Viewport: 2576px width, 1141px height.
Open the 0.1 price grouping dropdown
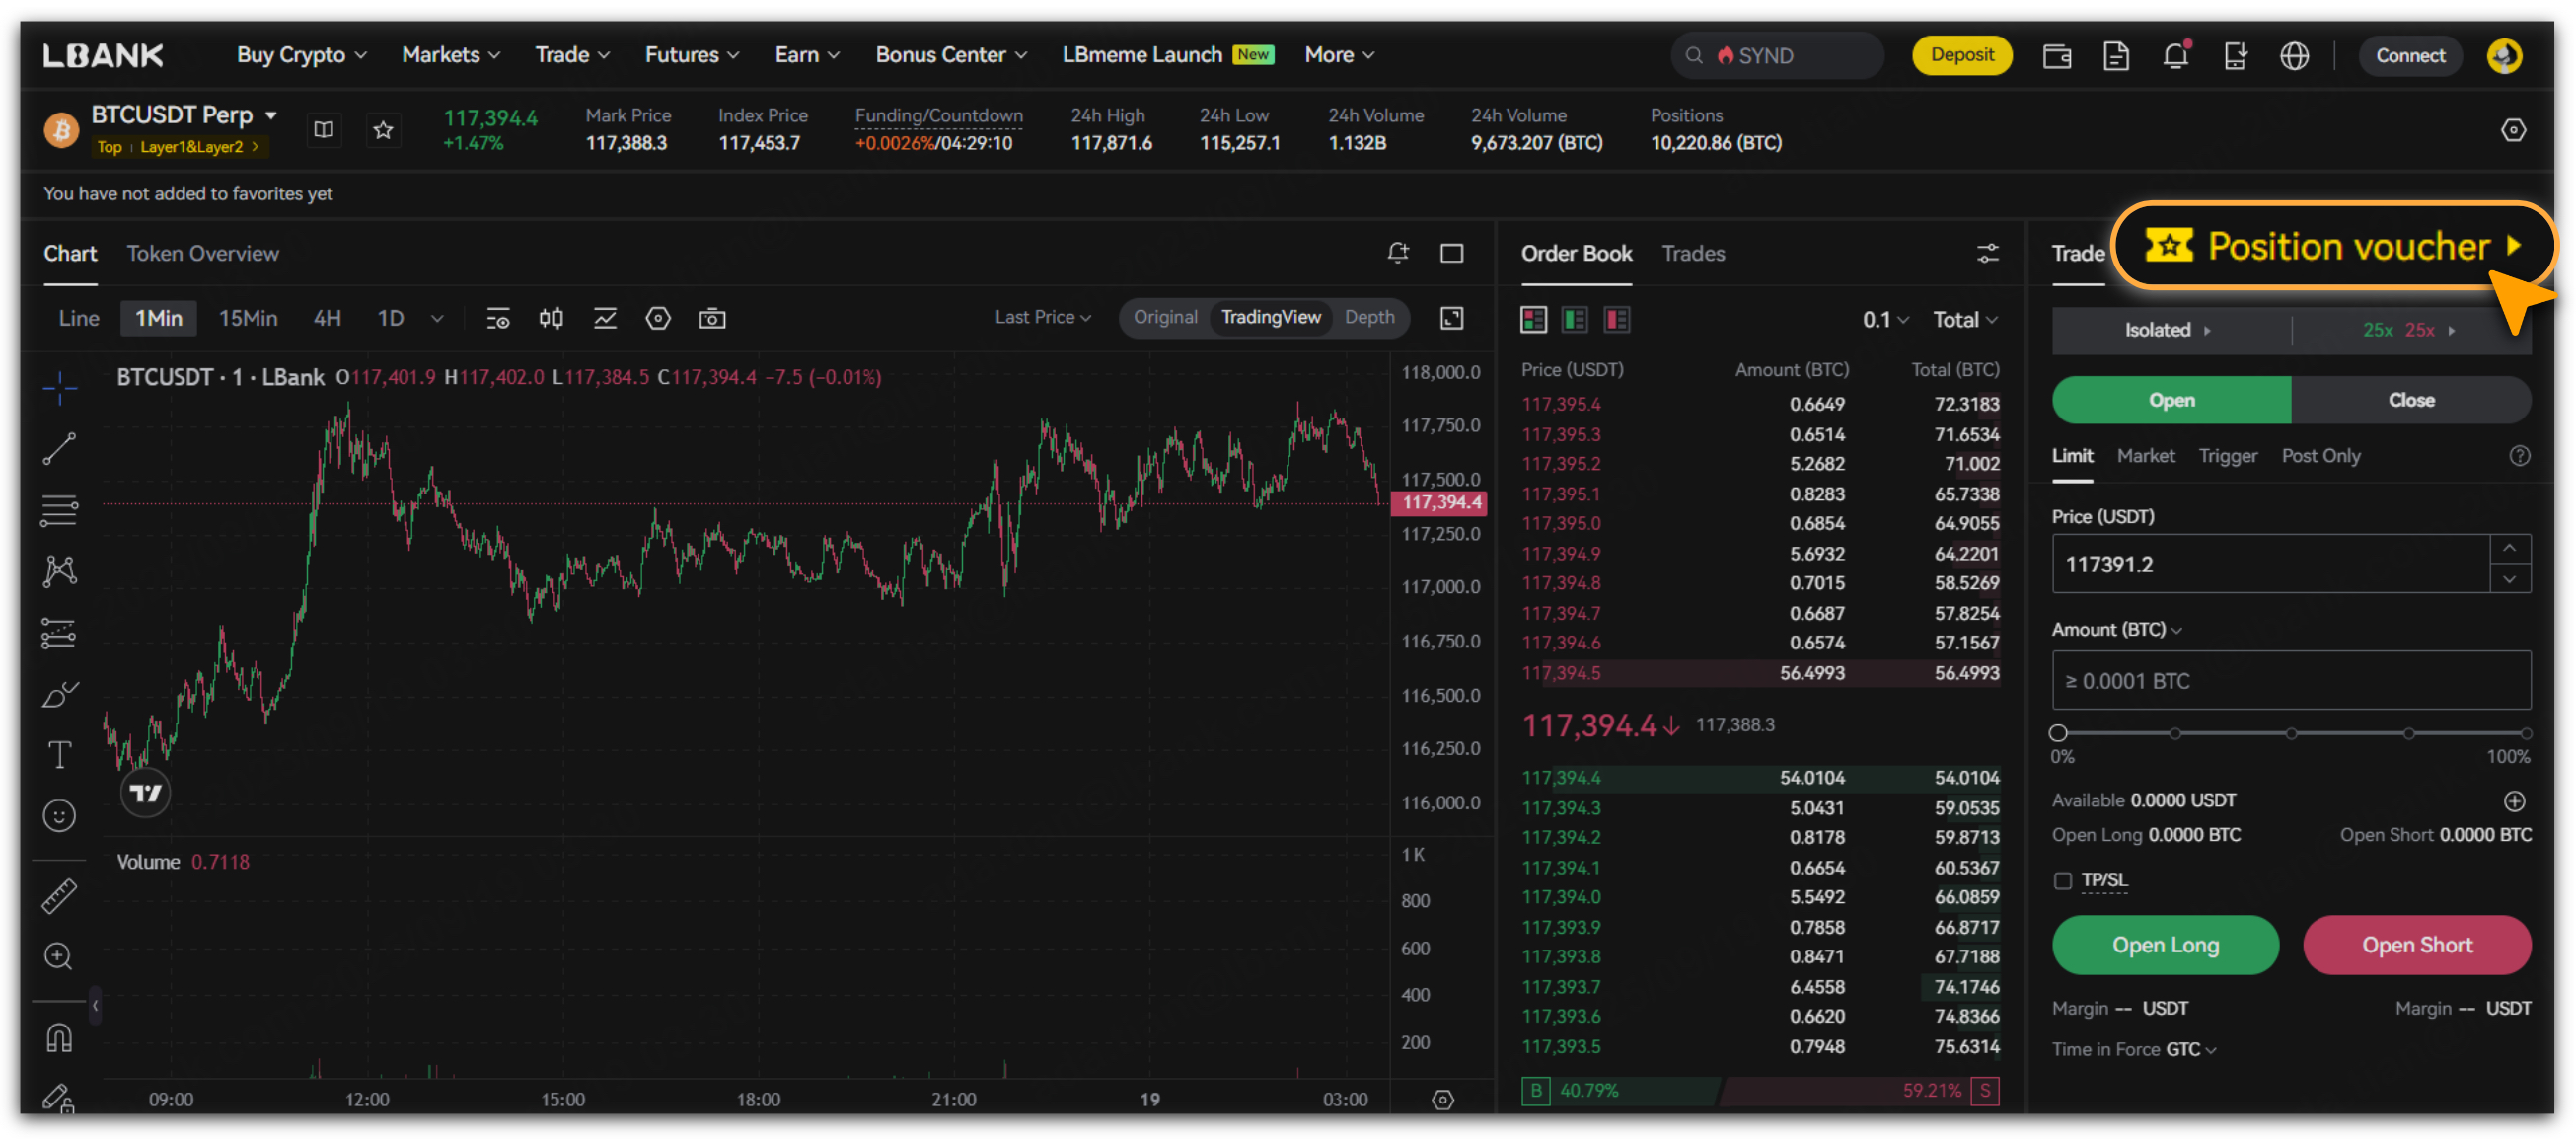point(1884,320)
